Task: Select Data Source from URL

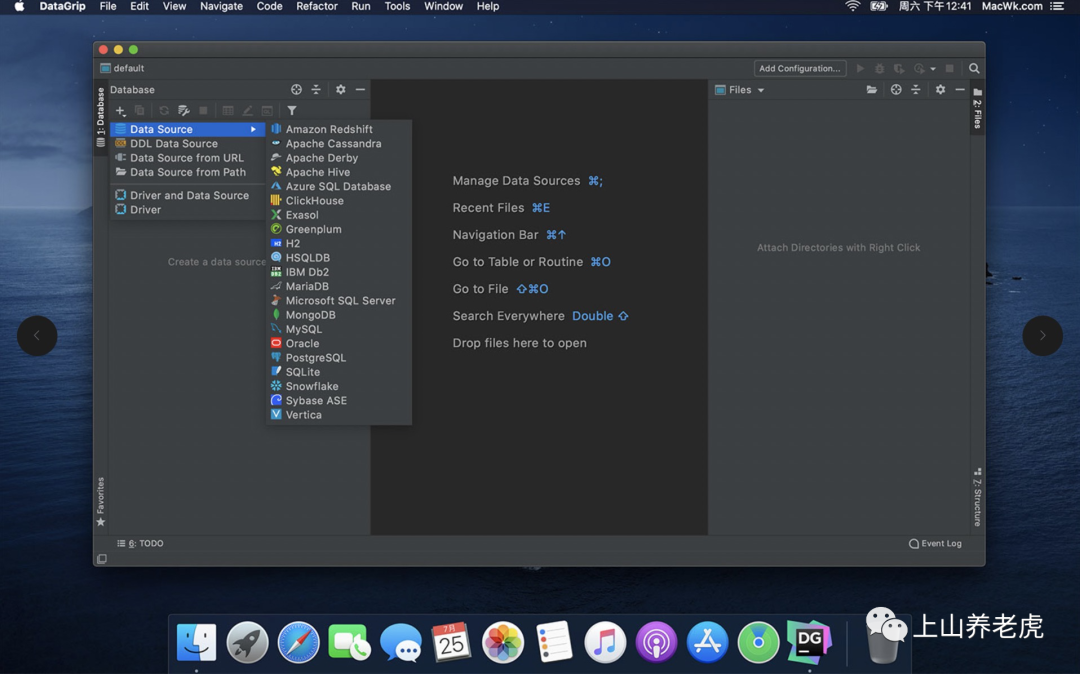Action: [x=187, y=158]
